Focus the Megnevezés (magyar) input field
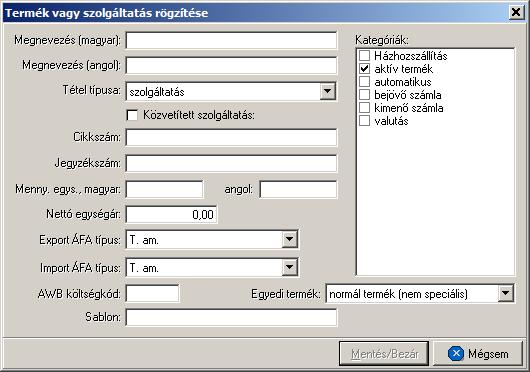 [231, 41]
